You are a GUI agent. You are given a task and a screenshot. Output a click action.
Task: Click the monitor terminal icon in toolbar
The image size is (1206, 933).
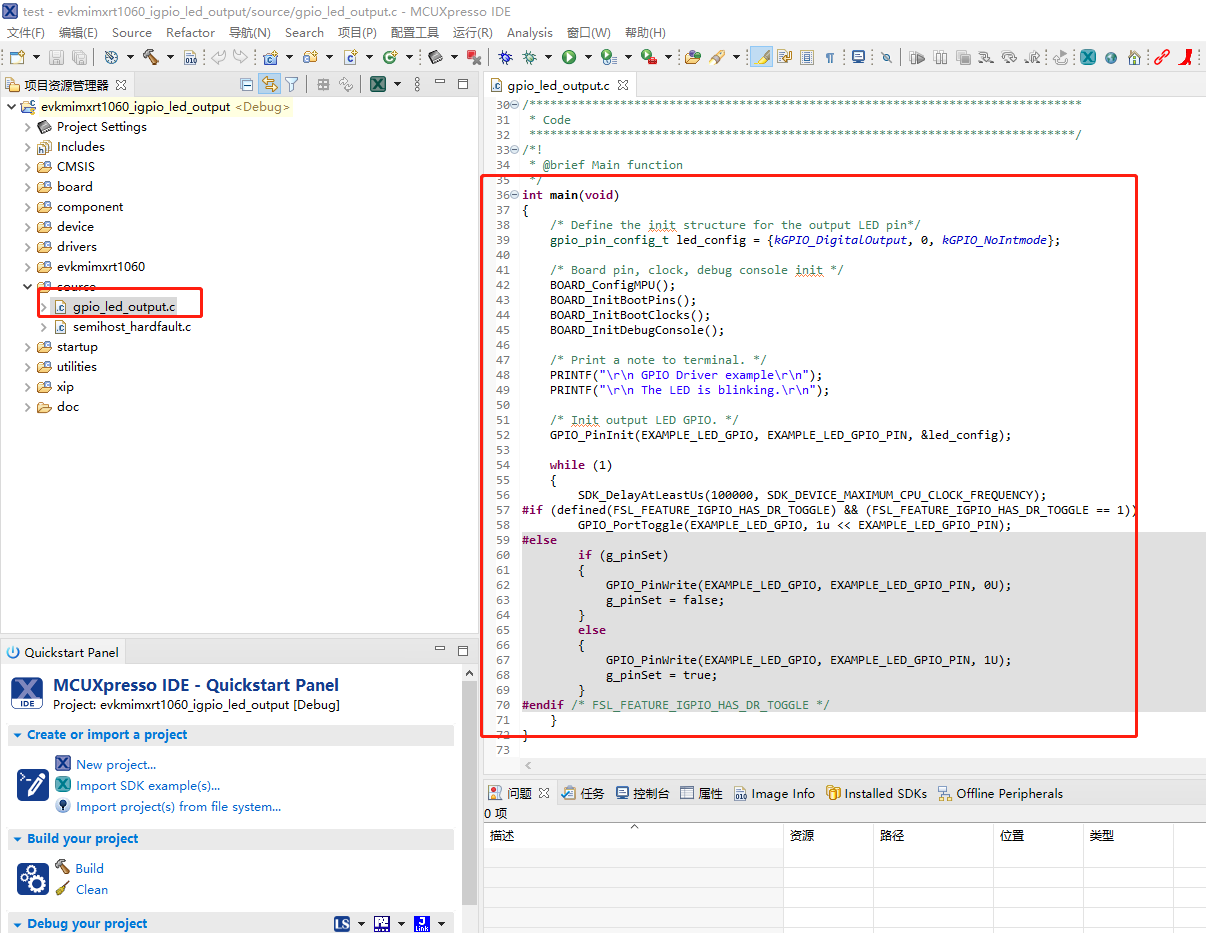point(859,58)
